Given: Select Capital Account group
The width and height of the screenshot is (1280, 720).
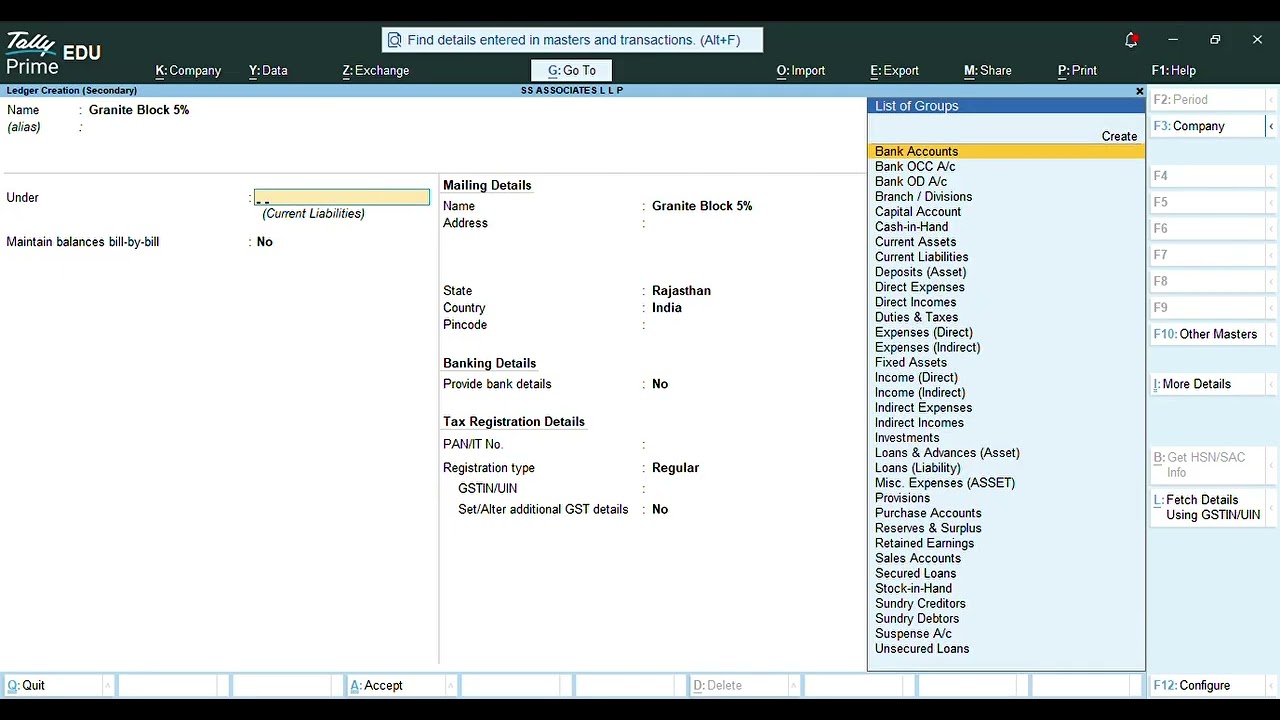Looking at the screenshot, I should coord(1006,212).
